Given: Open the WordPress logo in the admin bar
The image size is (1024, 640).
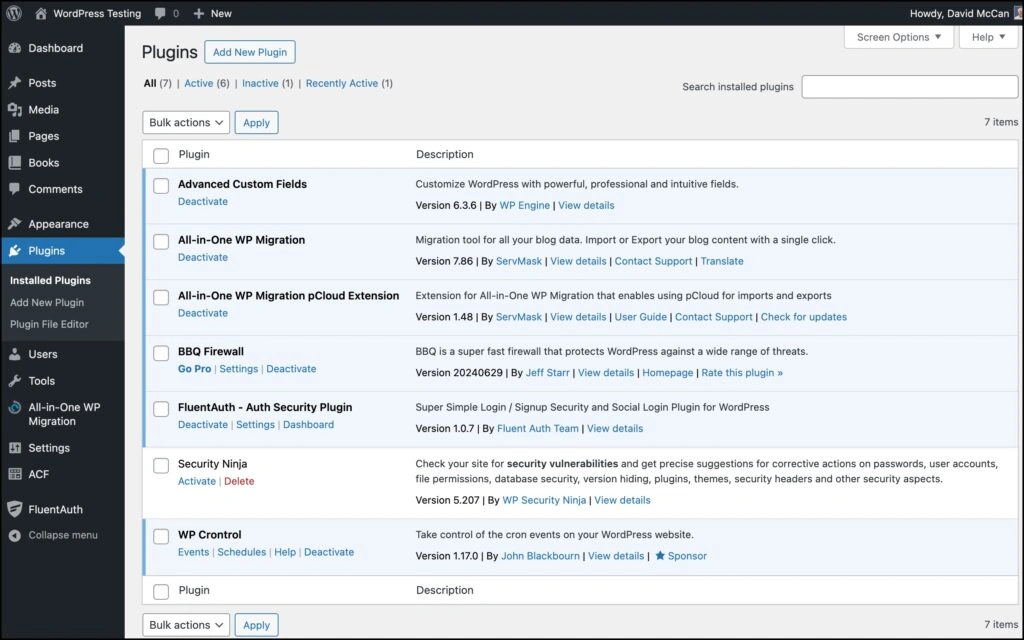Looking at the screenshot, I should [x=12, y=13].
